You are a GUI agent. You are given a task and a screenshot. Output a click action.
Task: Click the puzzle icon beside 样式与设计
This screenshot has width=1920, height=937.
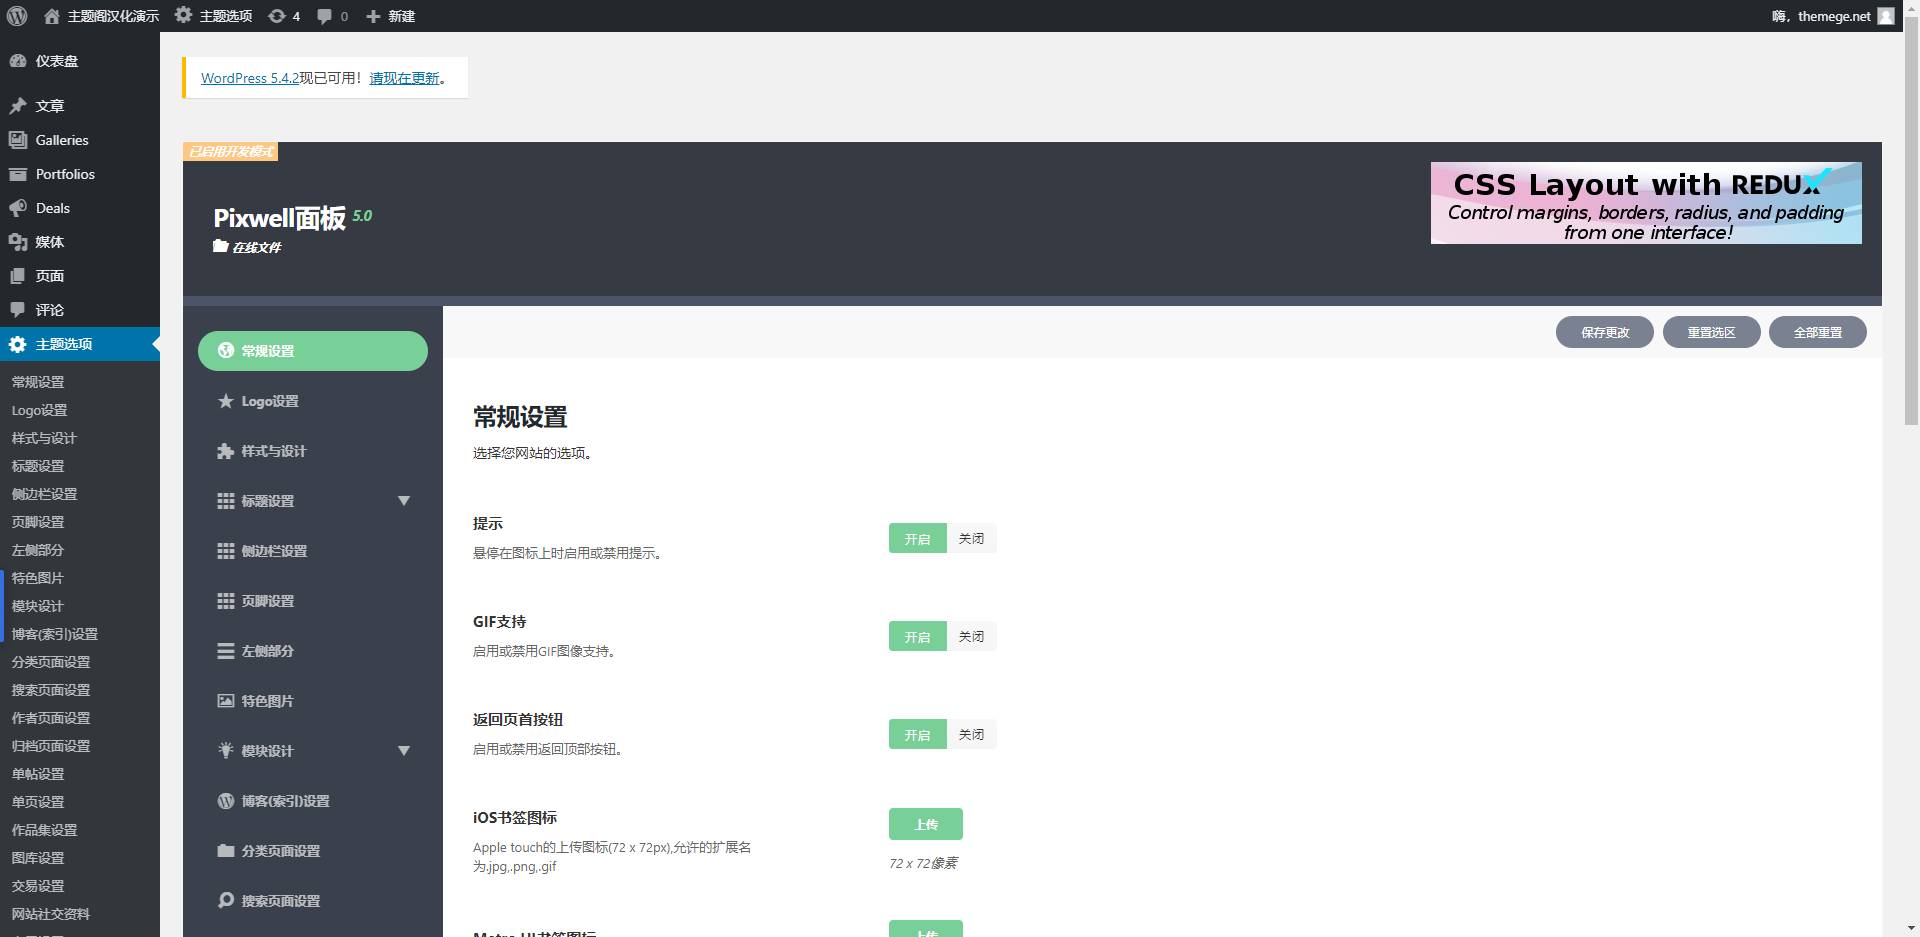point(226,451)
